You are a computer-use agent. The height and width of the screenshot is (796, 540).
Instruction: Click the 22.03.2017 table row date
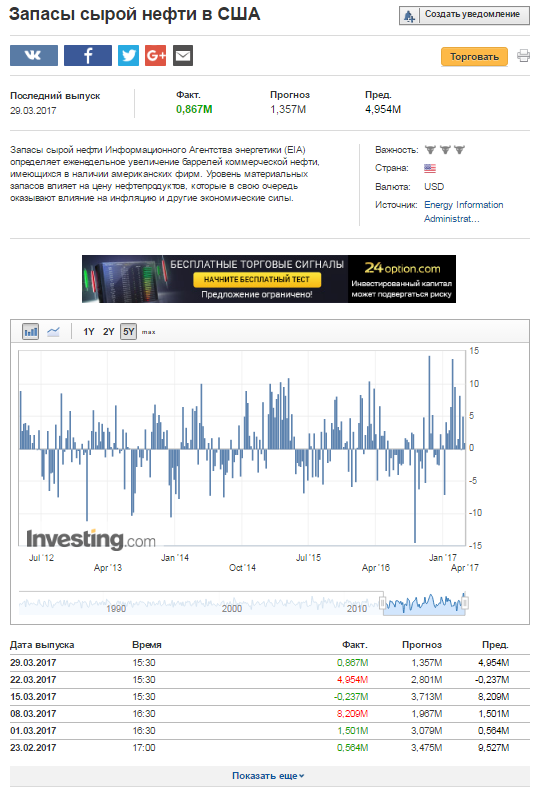point(33,680)
